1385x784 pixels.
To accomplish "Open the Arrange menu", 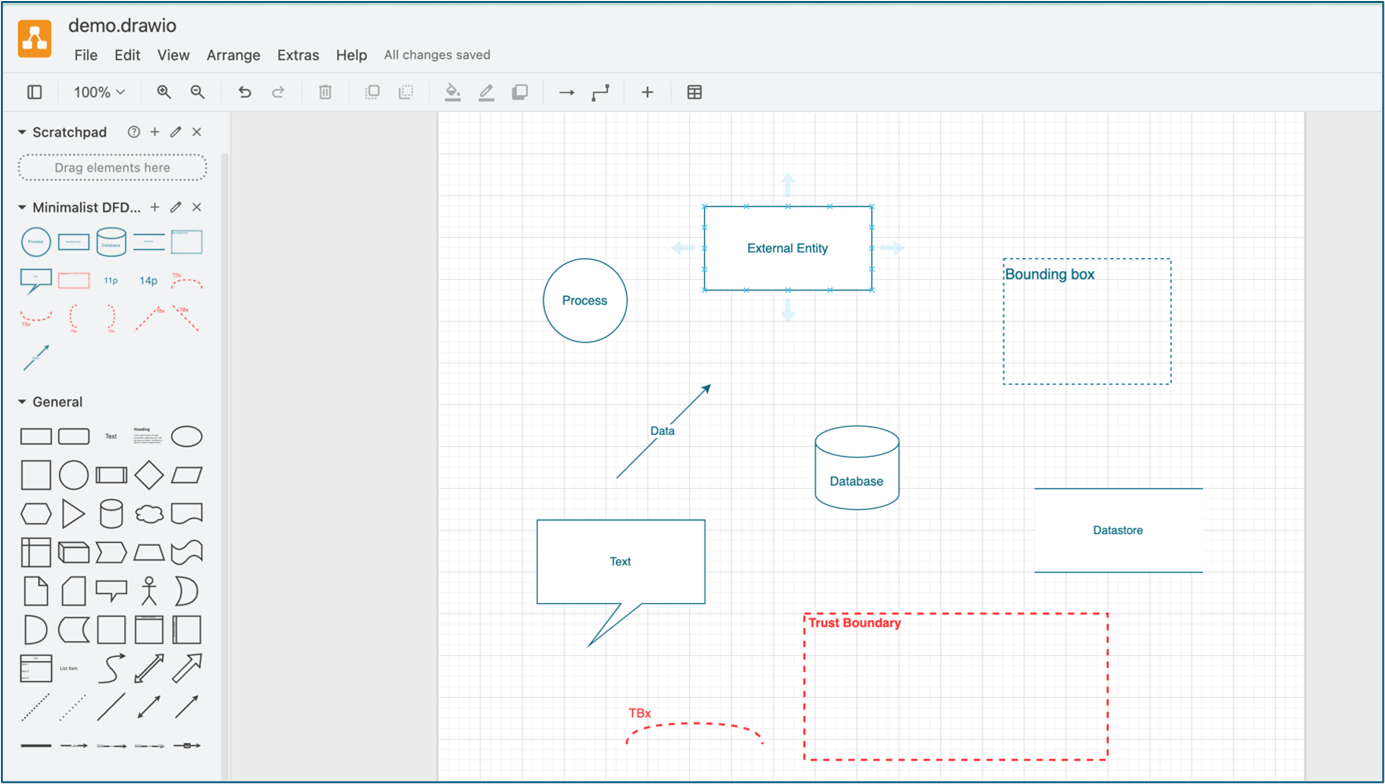I will (x=233, y=55).
